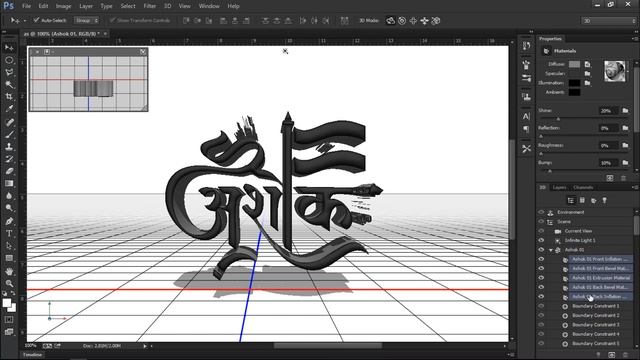Image resolution: width=640 pixels, height=360 pixels.
Task: Hide the Ashok 01 mesh
Action: pyautogui.click(x=541, y=250)
